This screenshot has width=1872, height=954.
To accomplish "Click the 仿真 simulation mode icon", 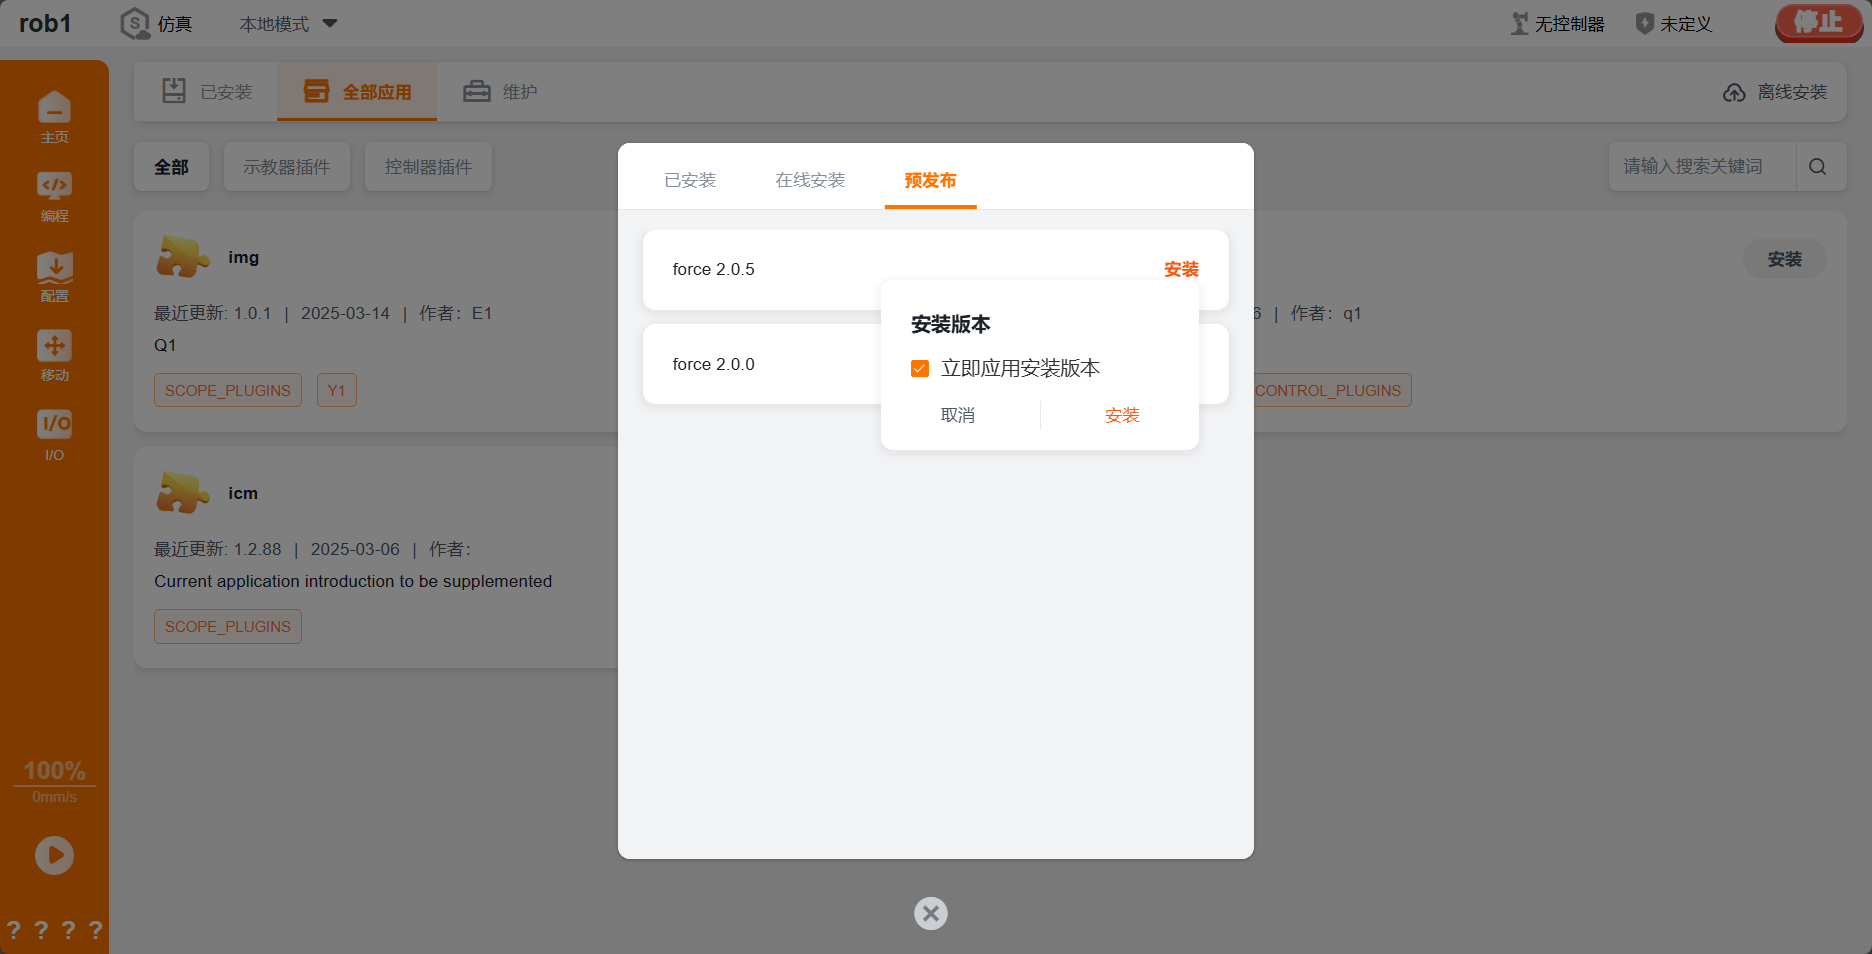I will pos(135,24).
